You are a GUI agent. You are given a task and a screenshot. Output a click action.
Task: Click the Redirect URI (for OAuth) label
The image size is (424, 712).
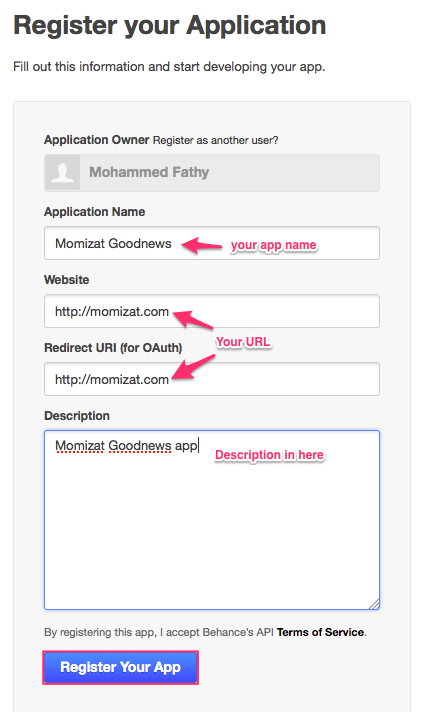[x=113, y=348]
